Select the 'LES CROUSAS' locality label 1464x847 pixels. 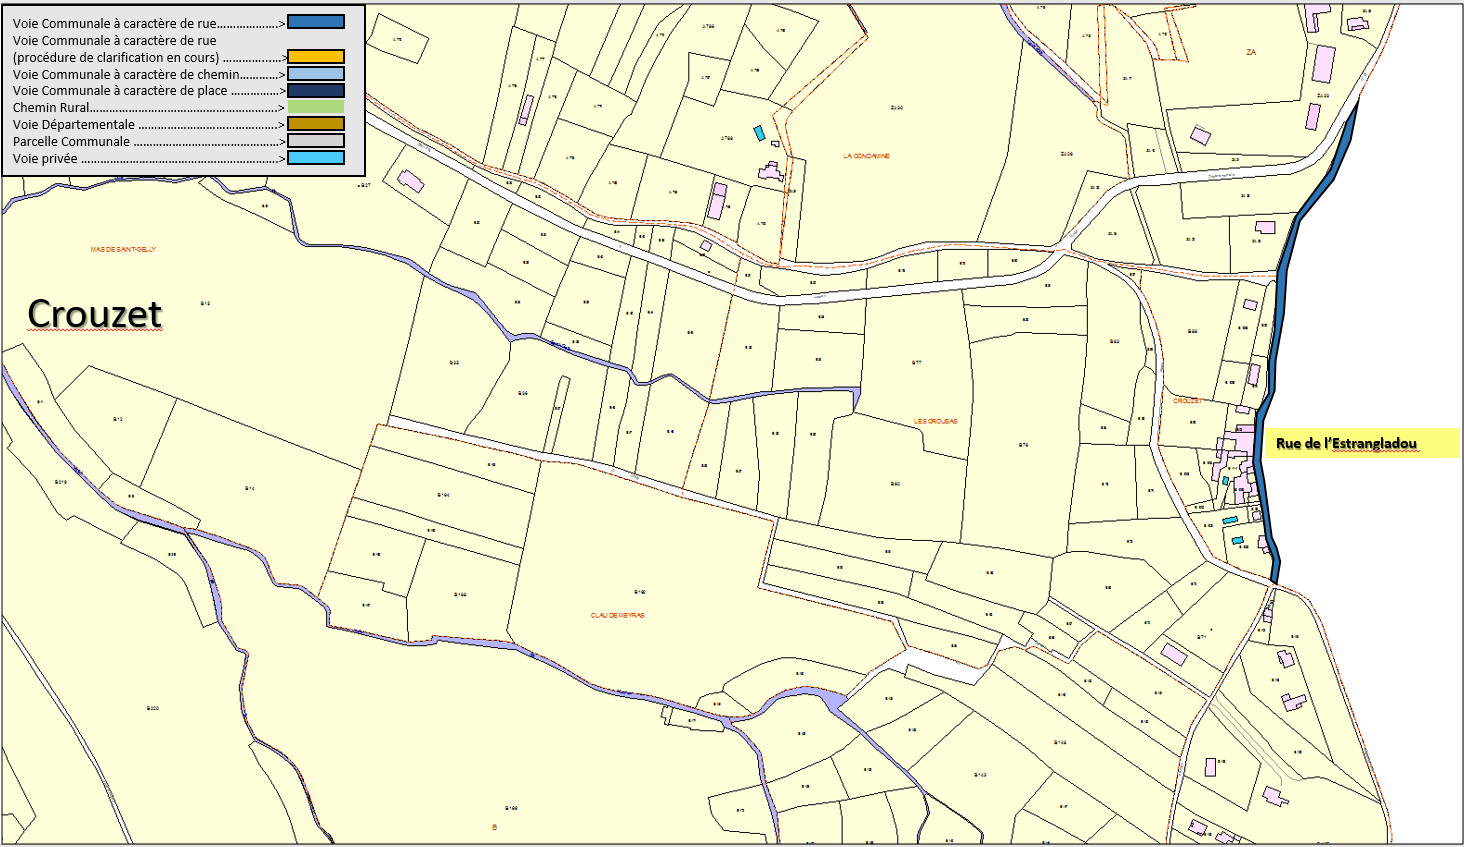935,421
